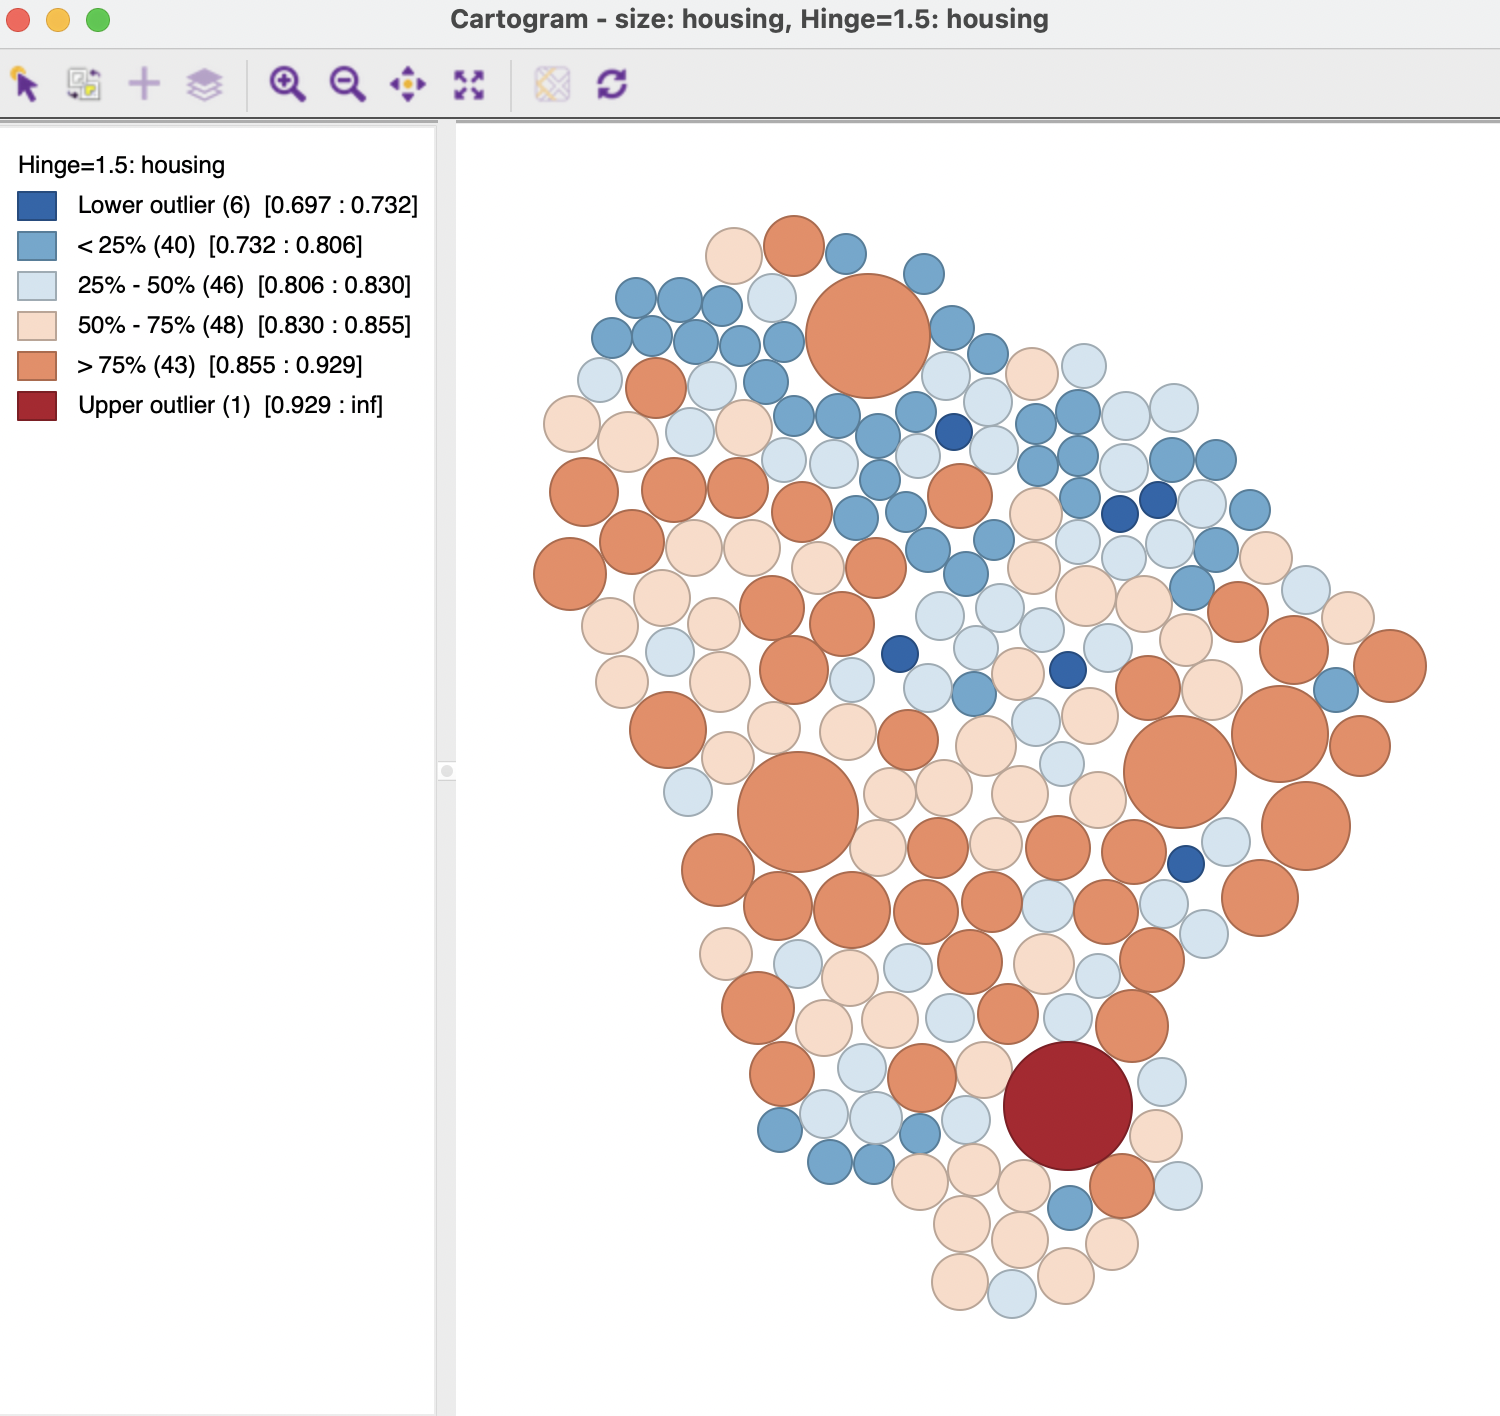
Task: Click the 'Upper outlier (1)' legend label
Action: tap(164, 405)
